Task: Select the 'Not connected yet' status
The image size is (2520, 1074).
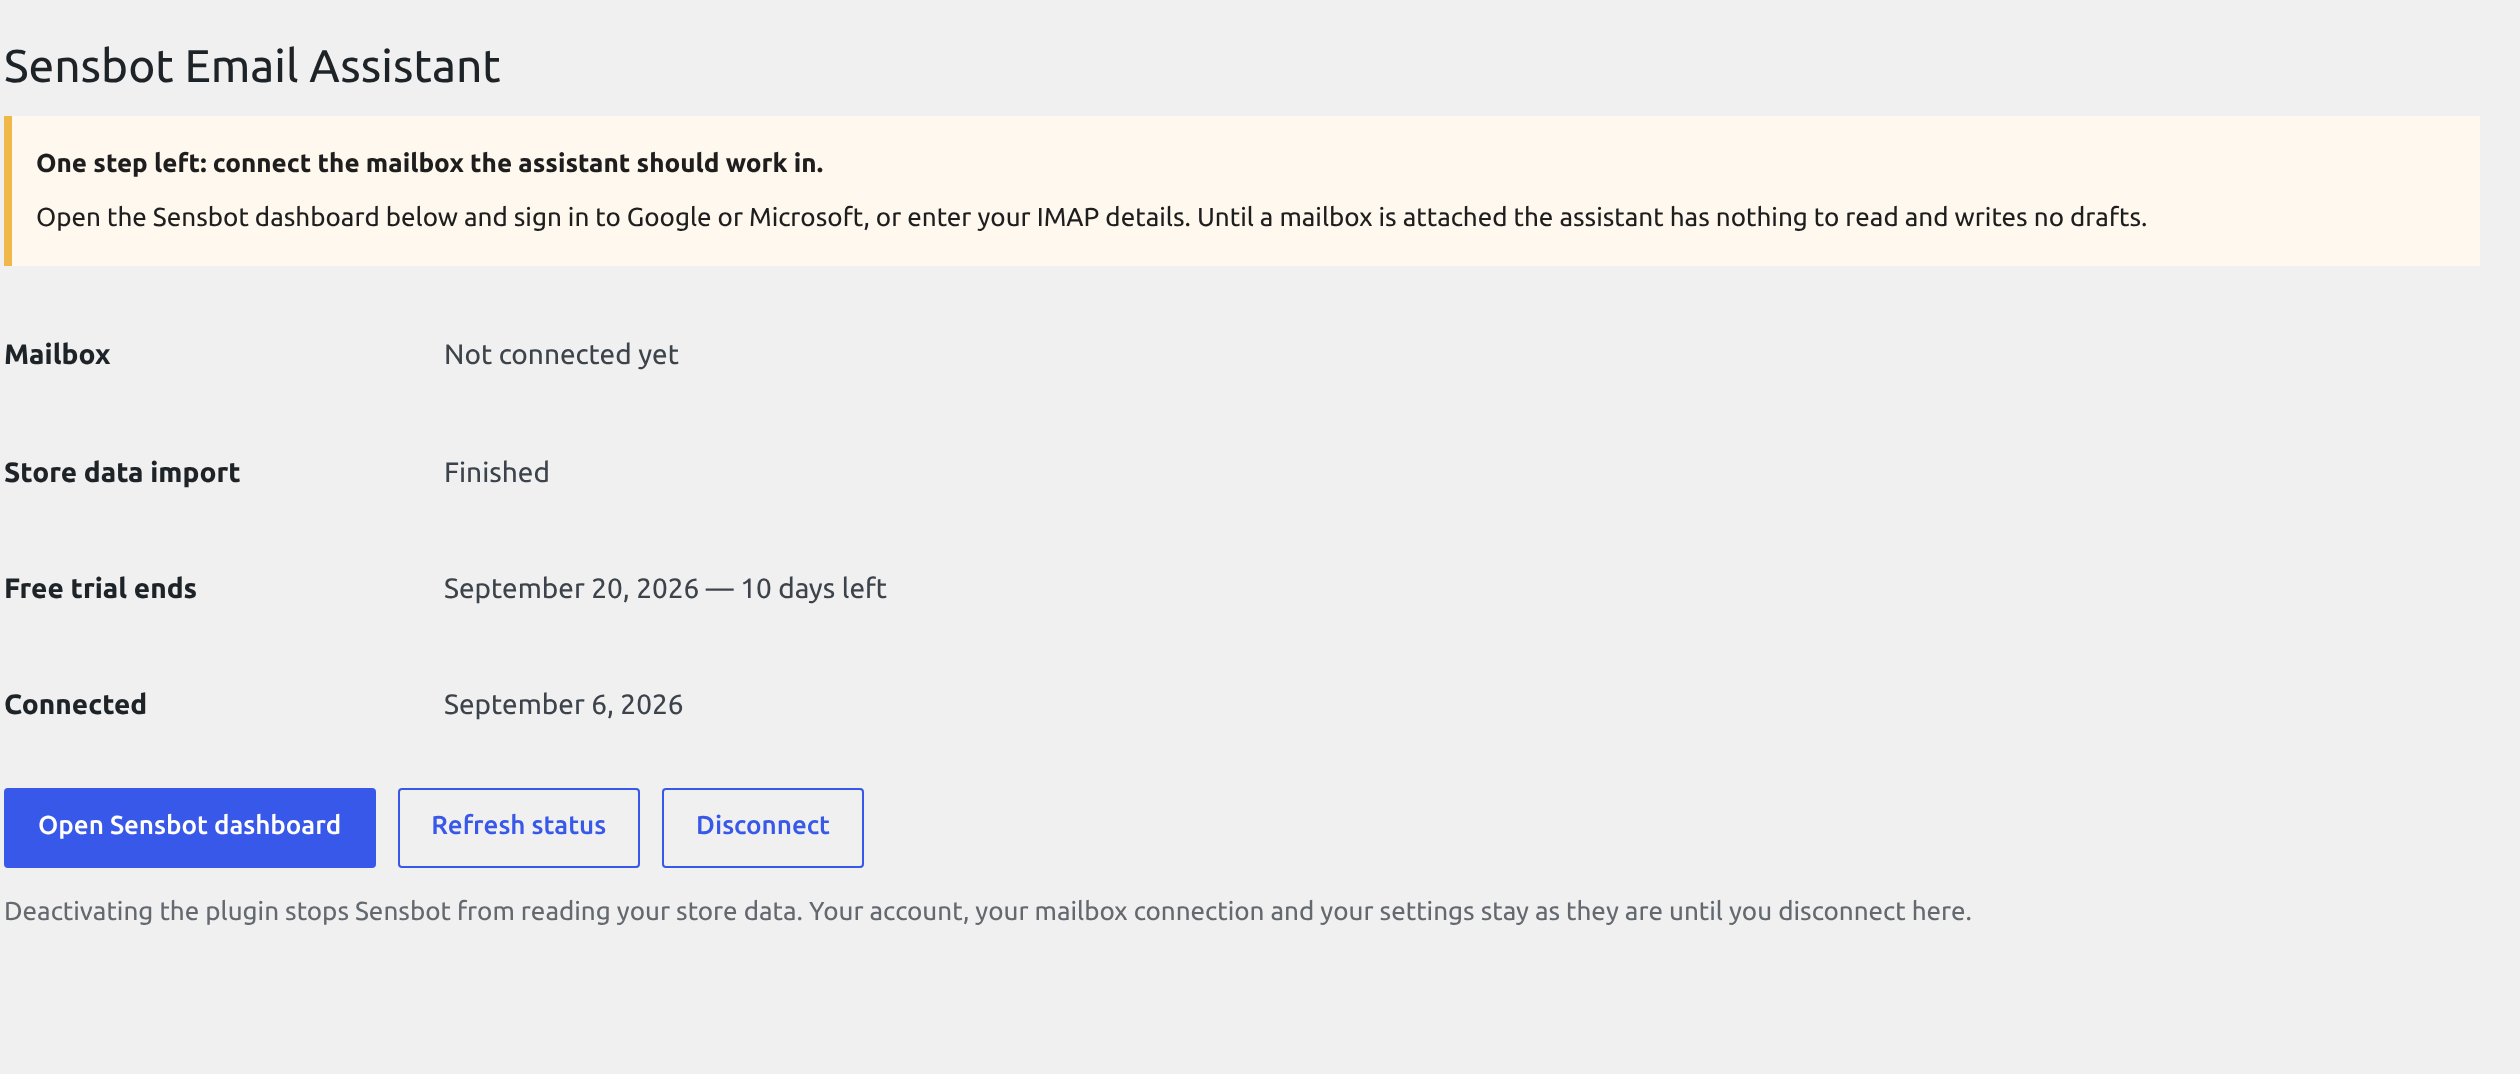Action: coord(561,354)
